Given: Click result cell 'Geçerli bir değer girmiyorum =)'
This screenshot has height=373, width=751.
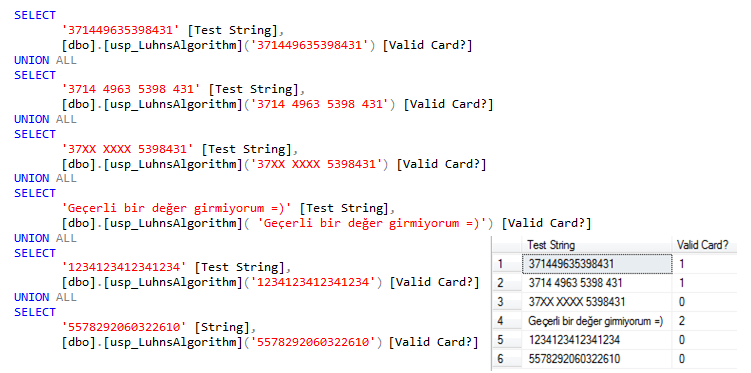Looking at the screenshot, I should pos(598,321).
